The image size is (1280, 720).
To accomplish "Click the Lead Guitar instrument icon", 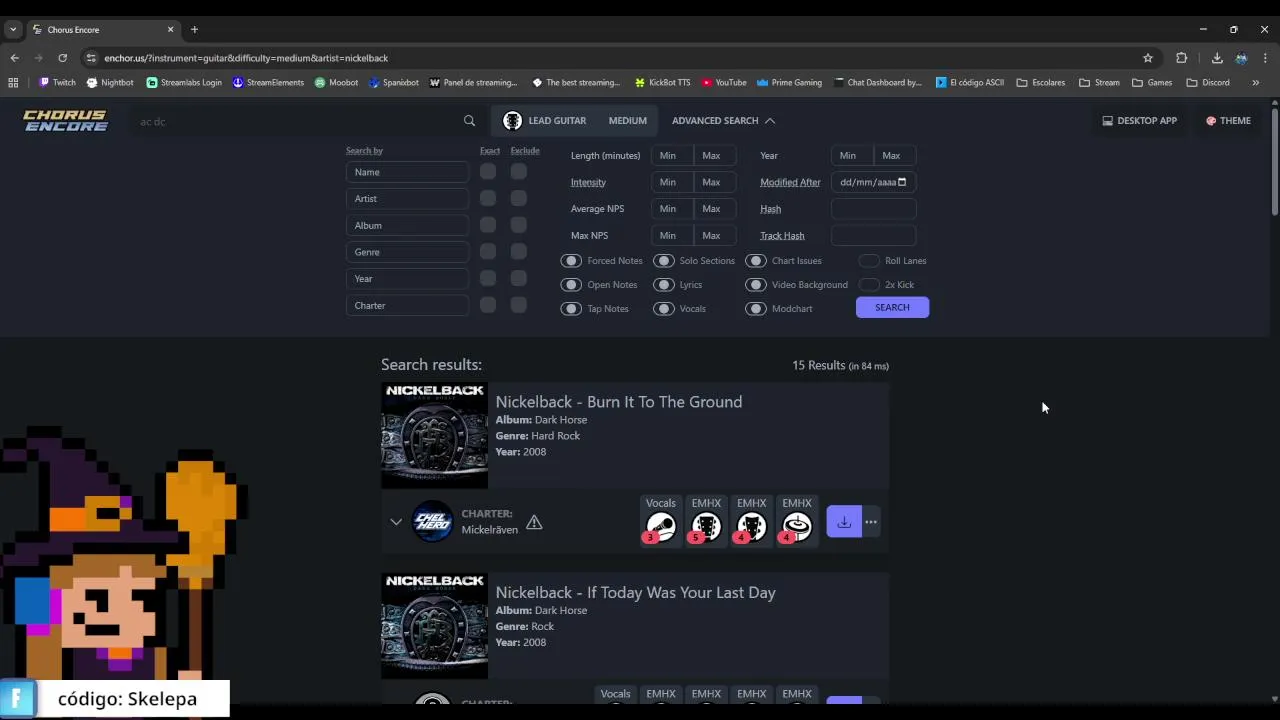I will pyautogui.click(x=512, y=121).
